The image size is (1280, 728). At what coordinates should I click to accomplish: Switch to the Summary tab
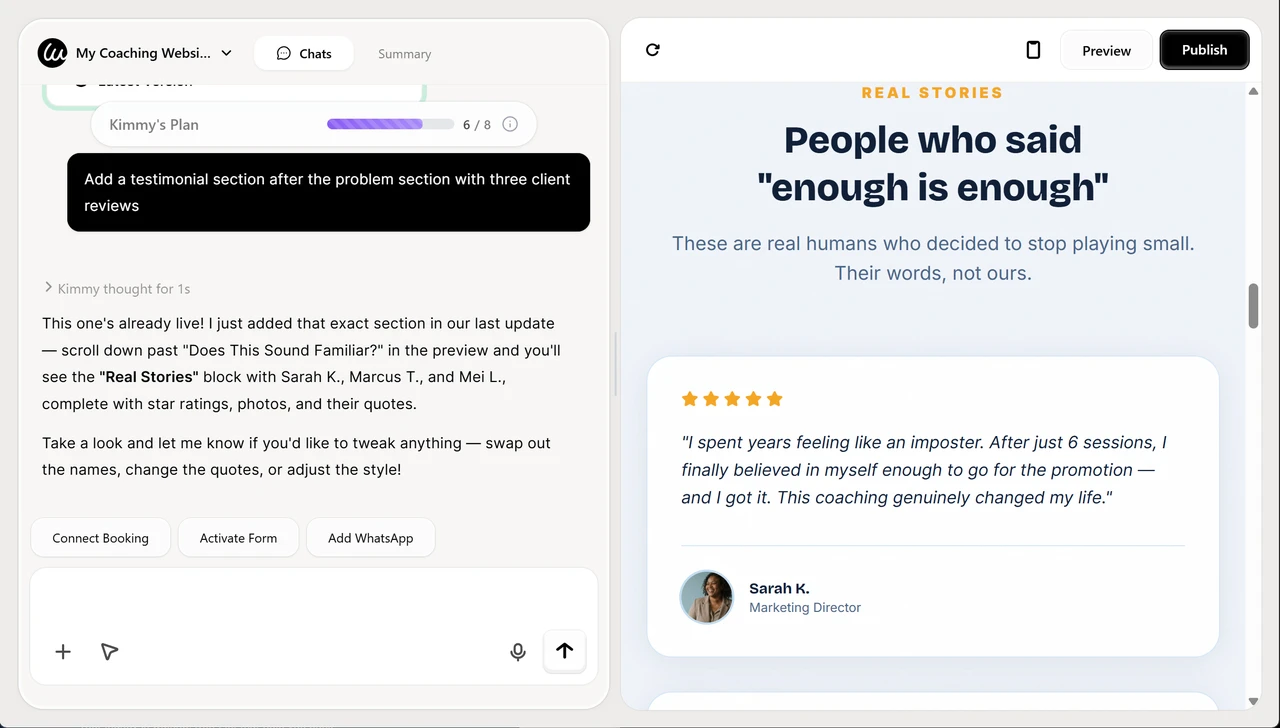[x=404, y=54]
